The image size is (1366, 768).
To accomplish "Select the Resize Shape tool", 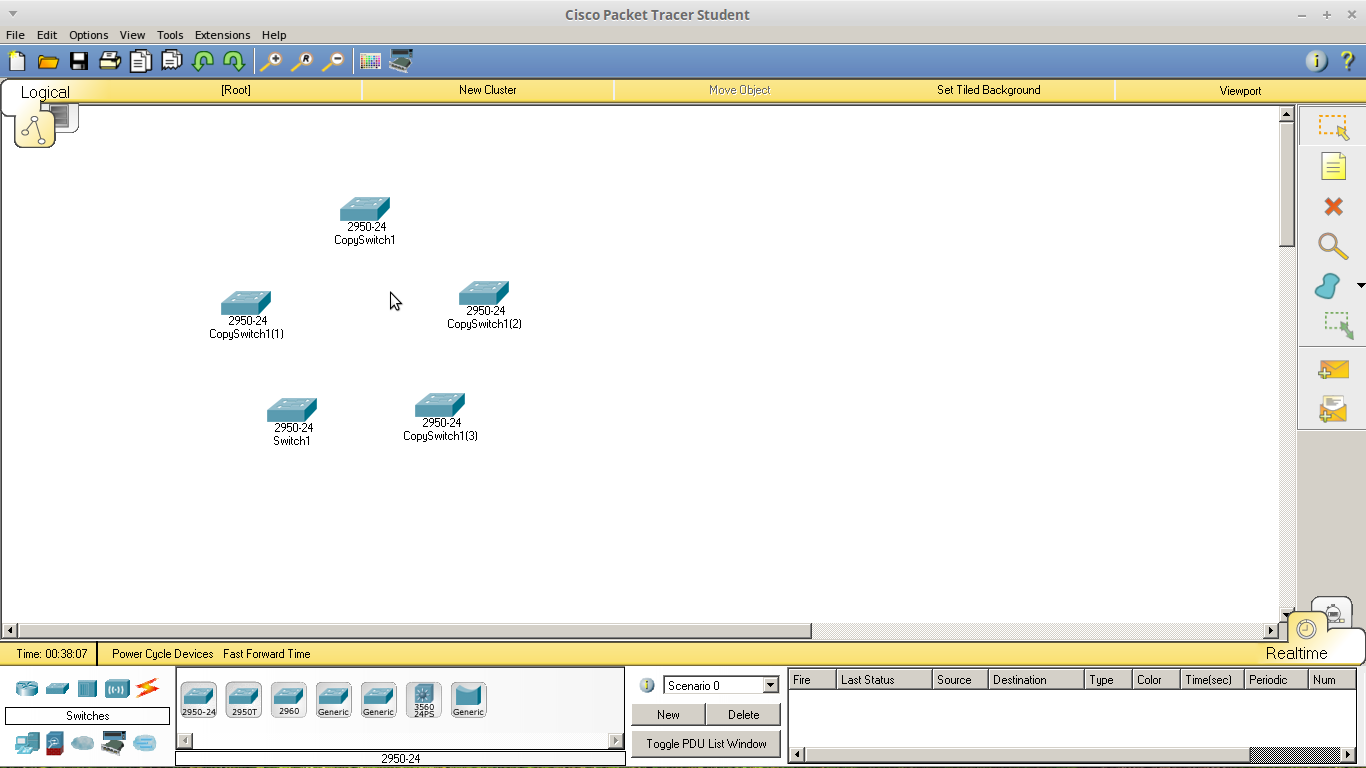I will pyautogui.click(x=1337, y=326).
